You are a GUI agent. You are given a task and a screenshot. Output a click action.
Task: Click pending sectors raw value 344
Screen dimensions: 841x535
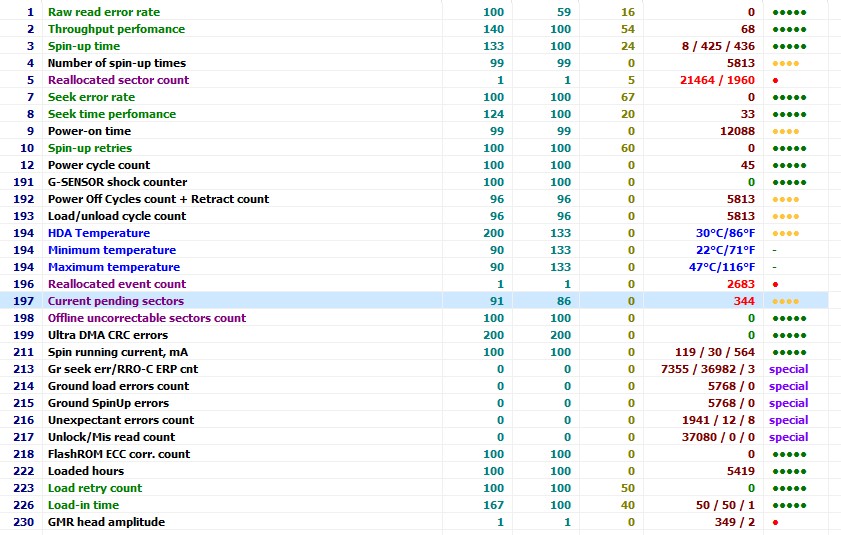pos(744,301)
